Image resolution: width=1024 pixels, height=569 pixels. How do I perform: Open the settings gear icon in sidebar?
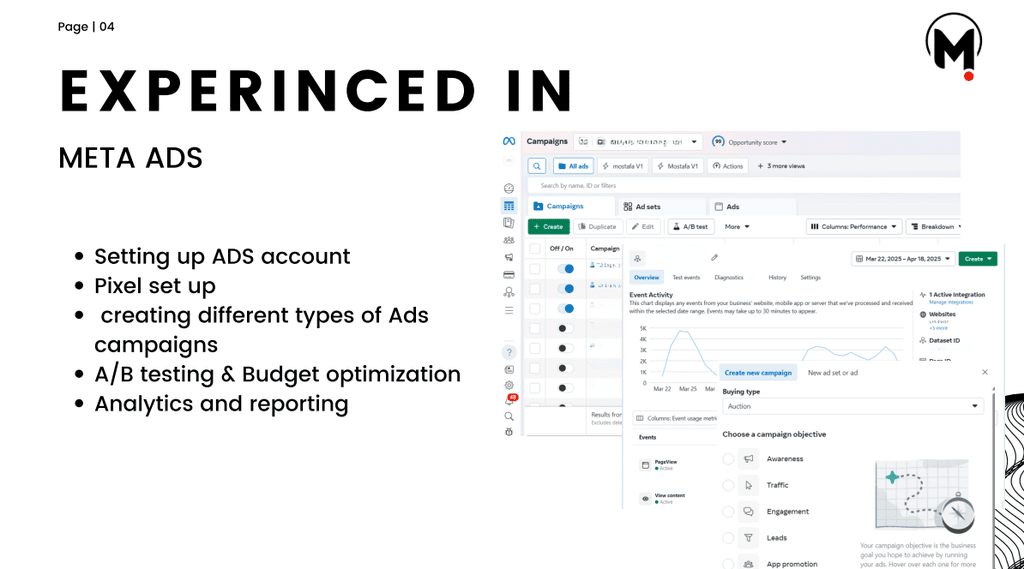point(509,385)
